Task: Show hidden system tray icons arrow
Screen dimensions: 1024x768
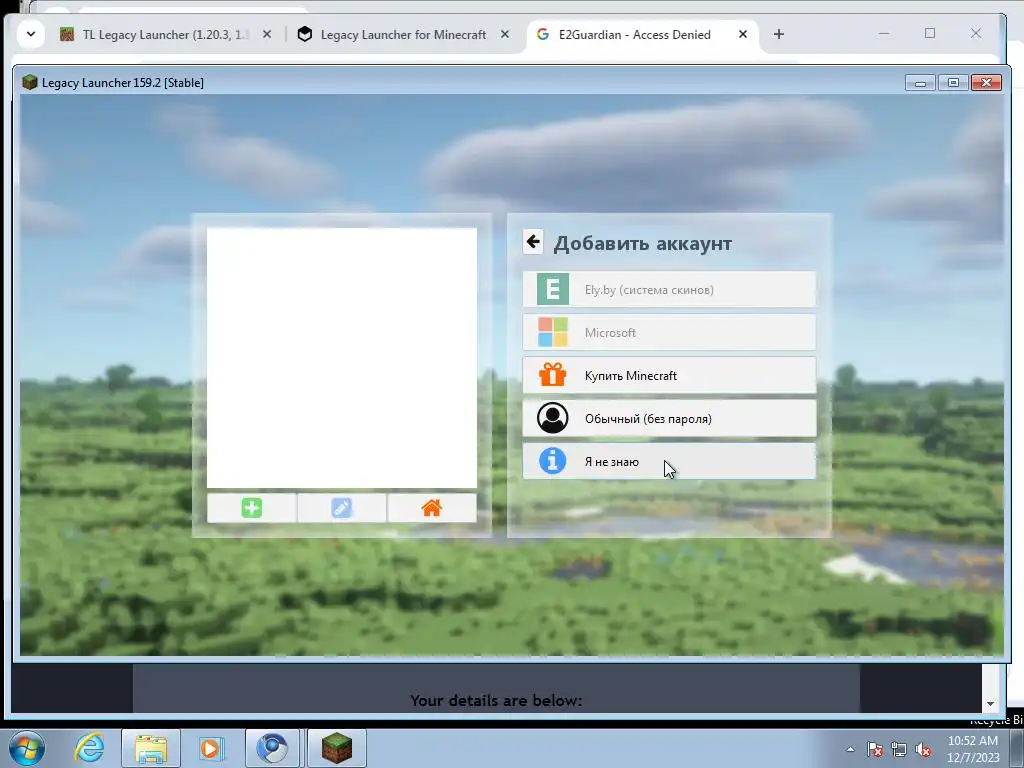Action: click(x=850, y=749)
